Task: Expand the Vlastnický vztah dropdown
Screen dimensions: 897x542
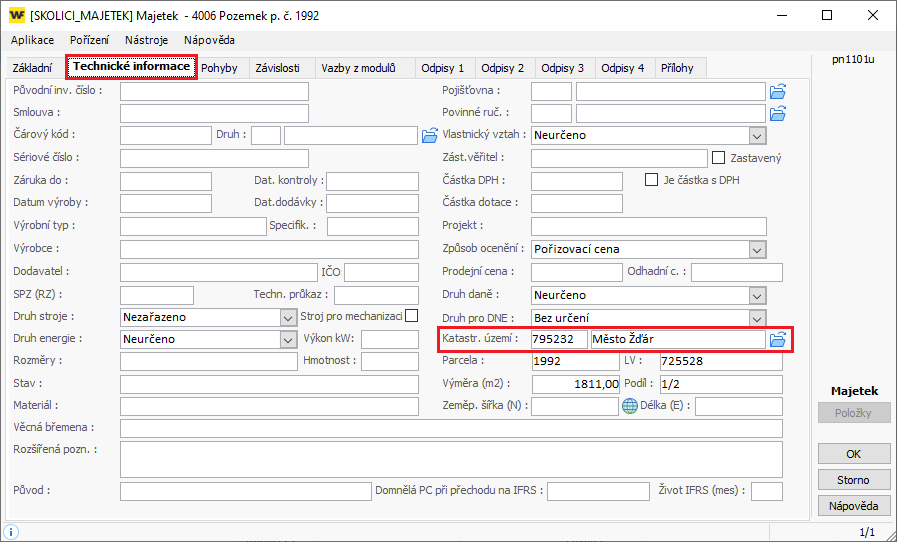Action: [757, 135]
